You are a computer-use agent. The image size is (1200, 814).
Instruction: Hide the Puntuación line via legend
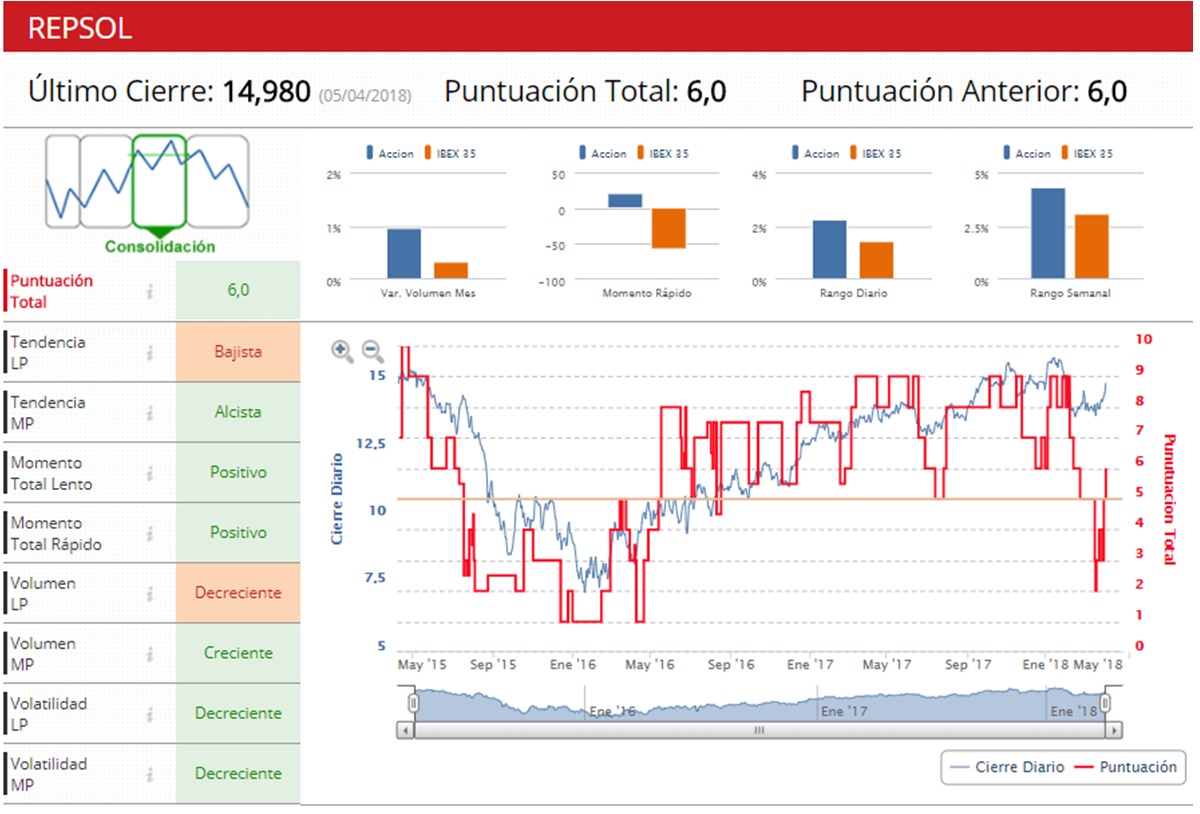pyautogui.click(x=1125, y=768)
